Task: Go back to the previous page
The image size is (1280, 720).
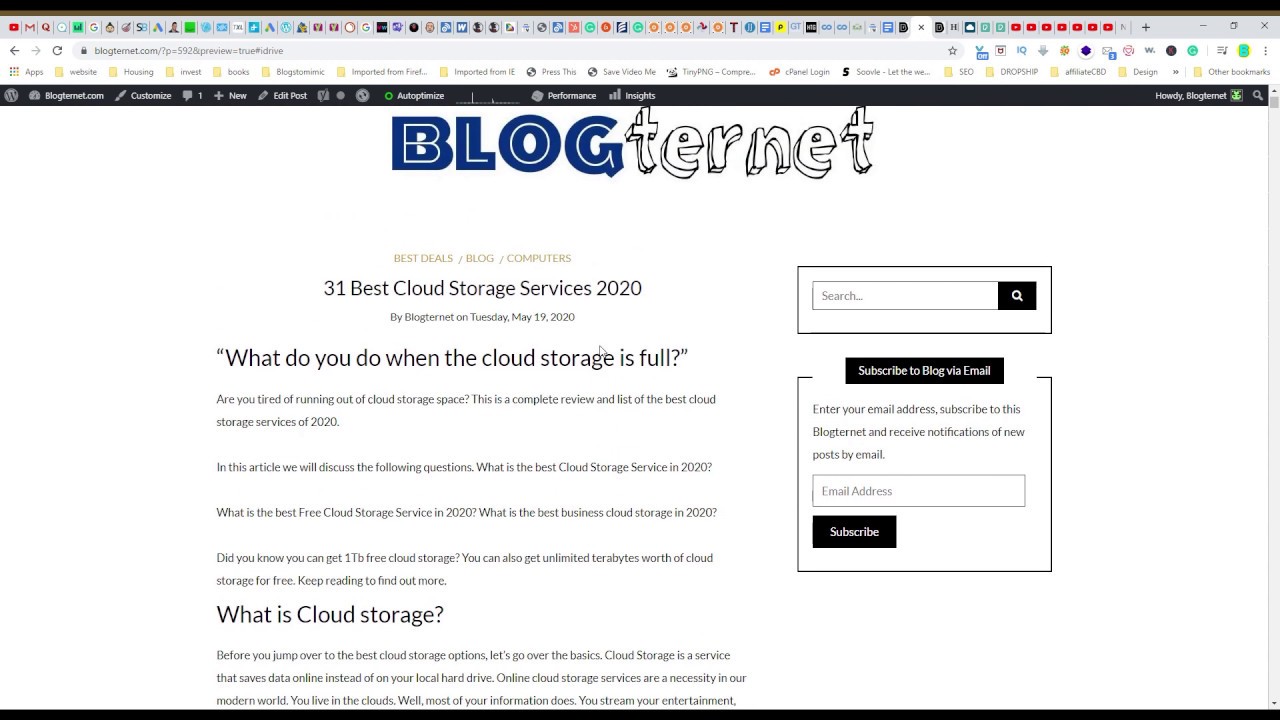Action: click(14, 50)
